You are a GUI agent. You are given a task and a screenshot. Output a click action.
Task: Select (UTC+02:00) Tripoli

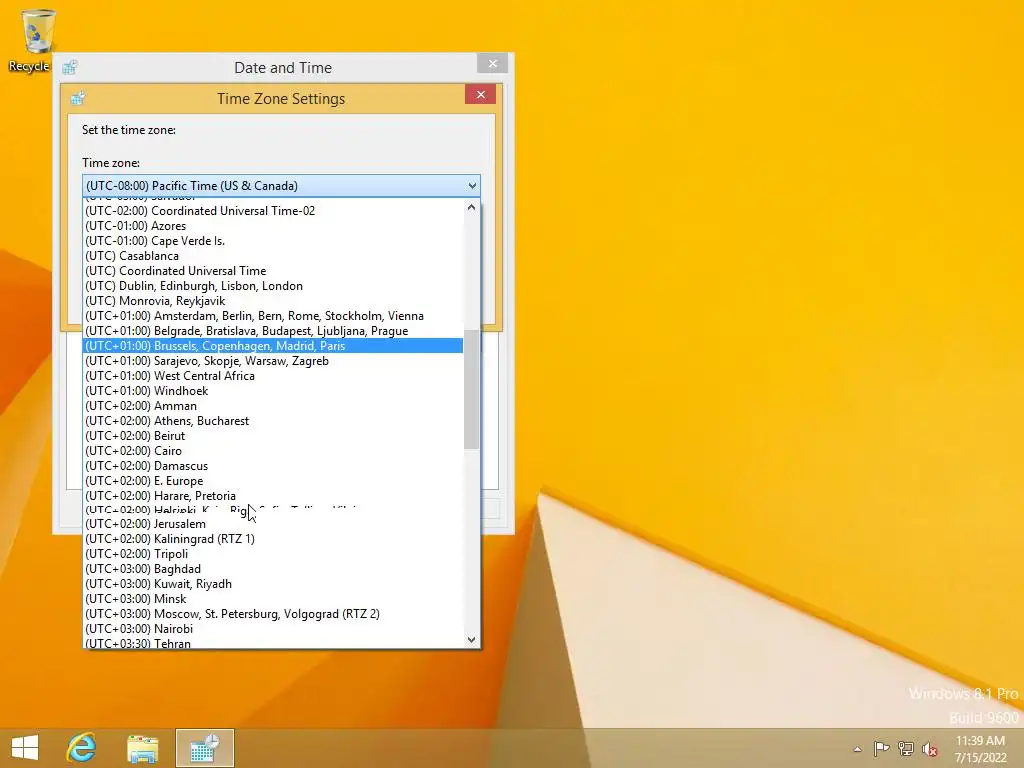273,554
